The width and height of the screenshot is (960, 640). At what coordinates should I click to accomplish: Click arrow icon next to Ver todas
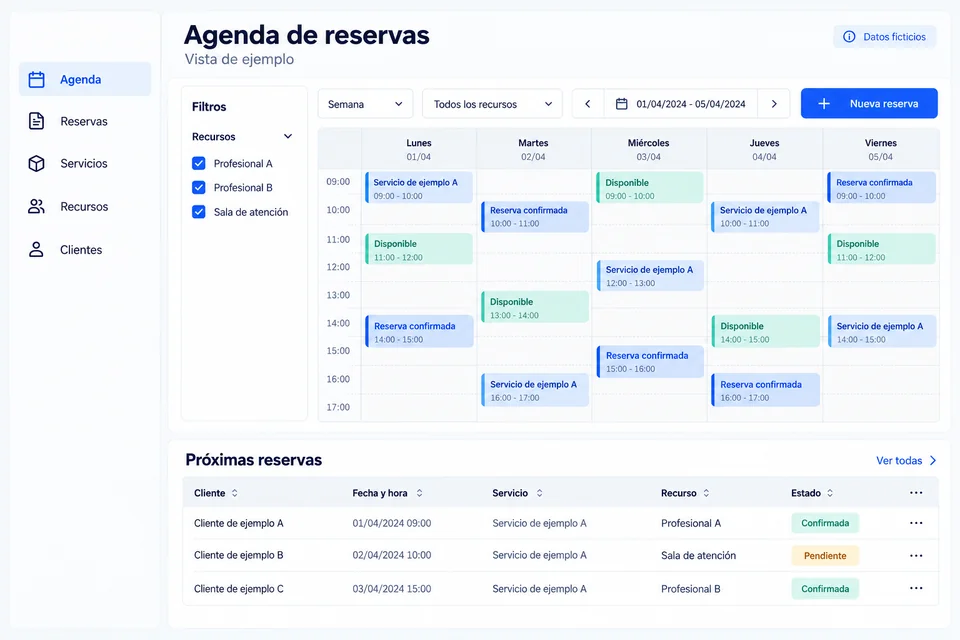[933, 461]
